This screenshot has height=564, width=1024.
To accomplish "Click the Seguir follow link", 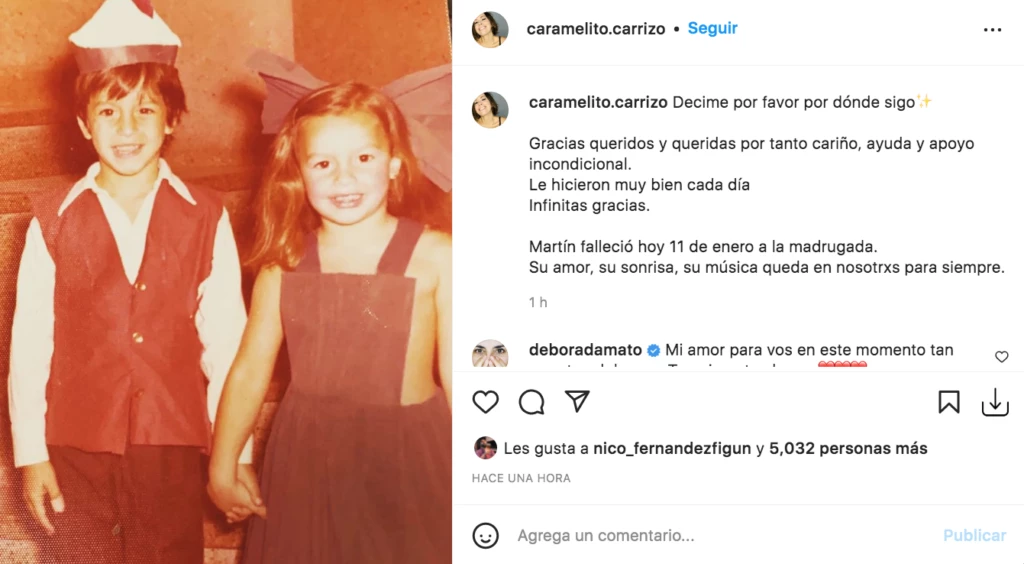I will (x=712, y=28).
